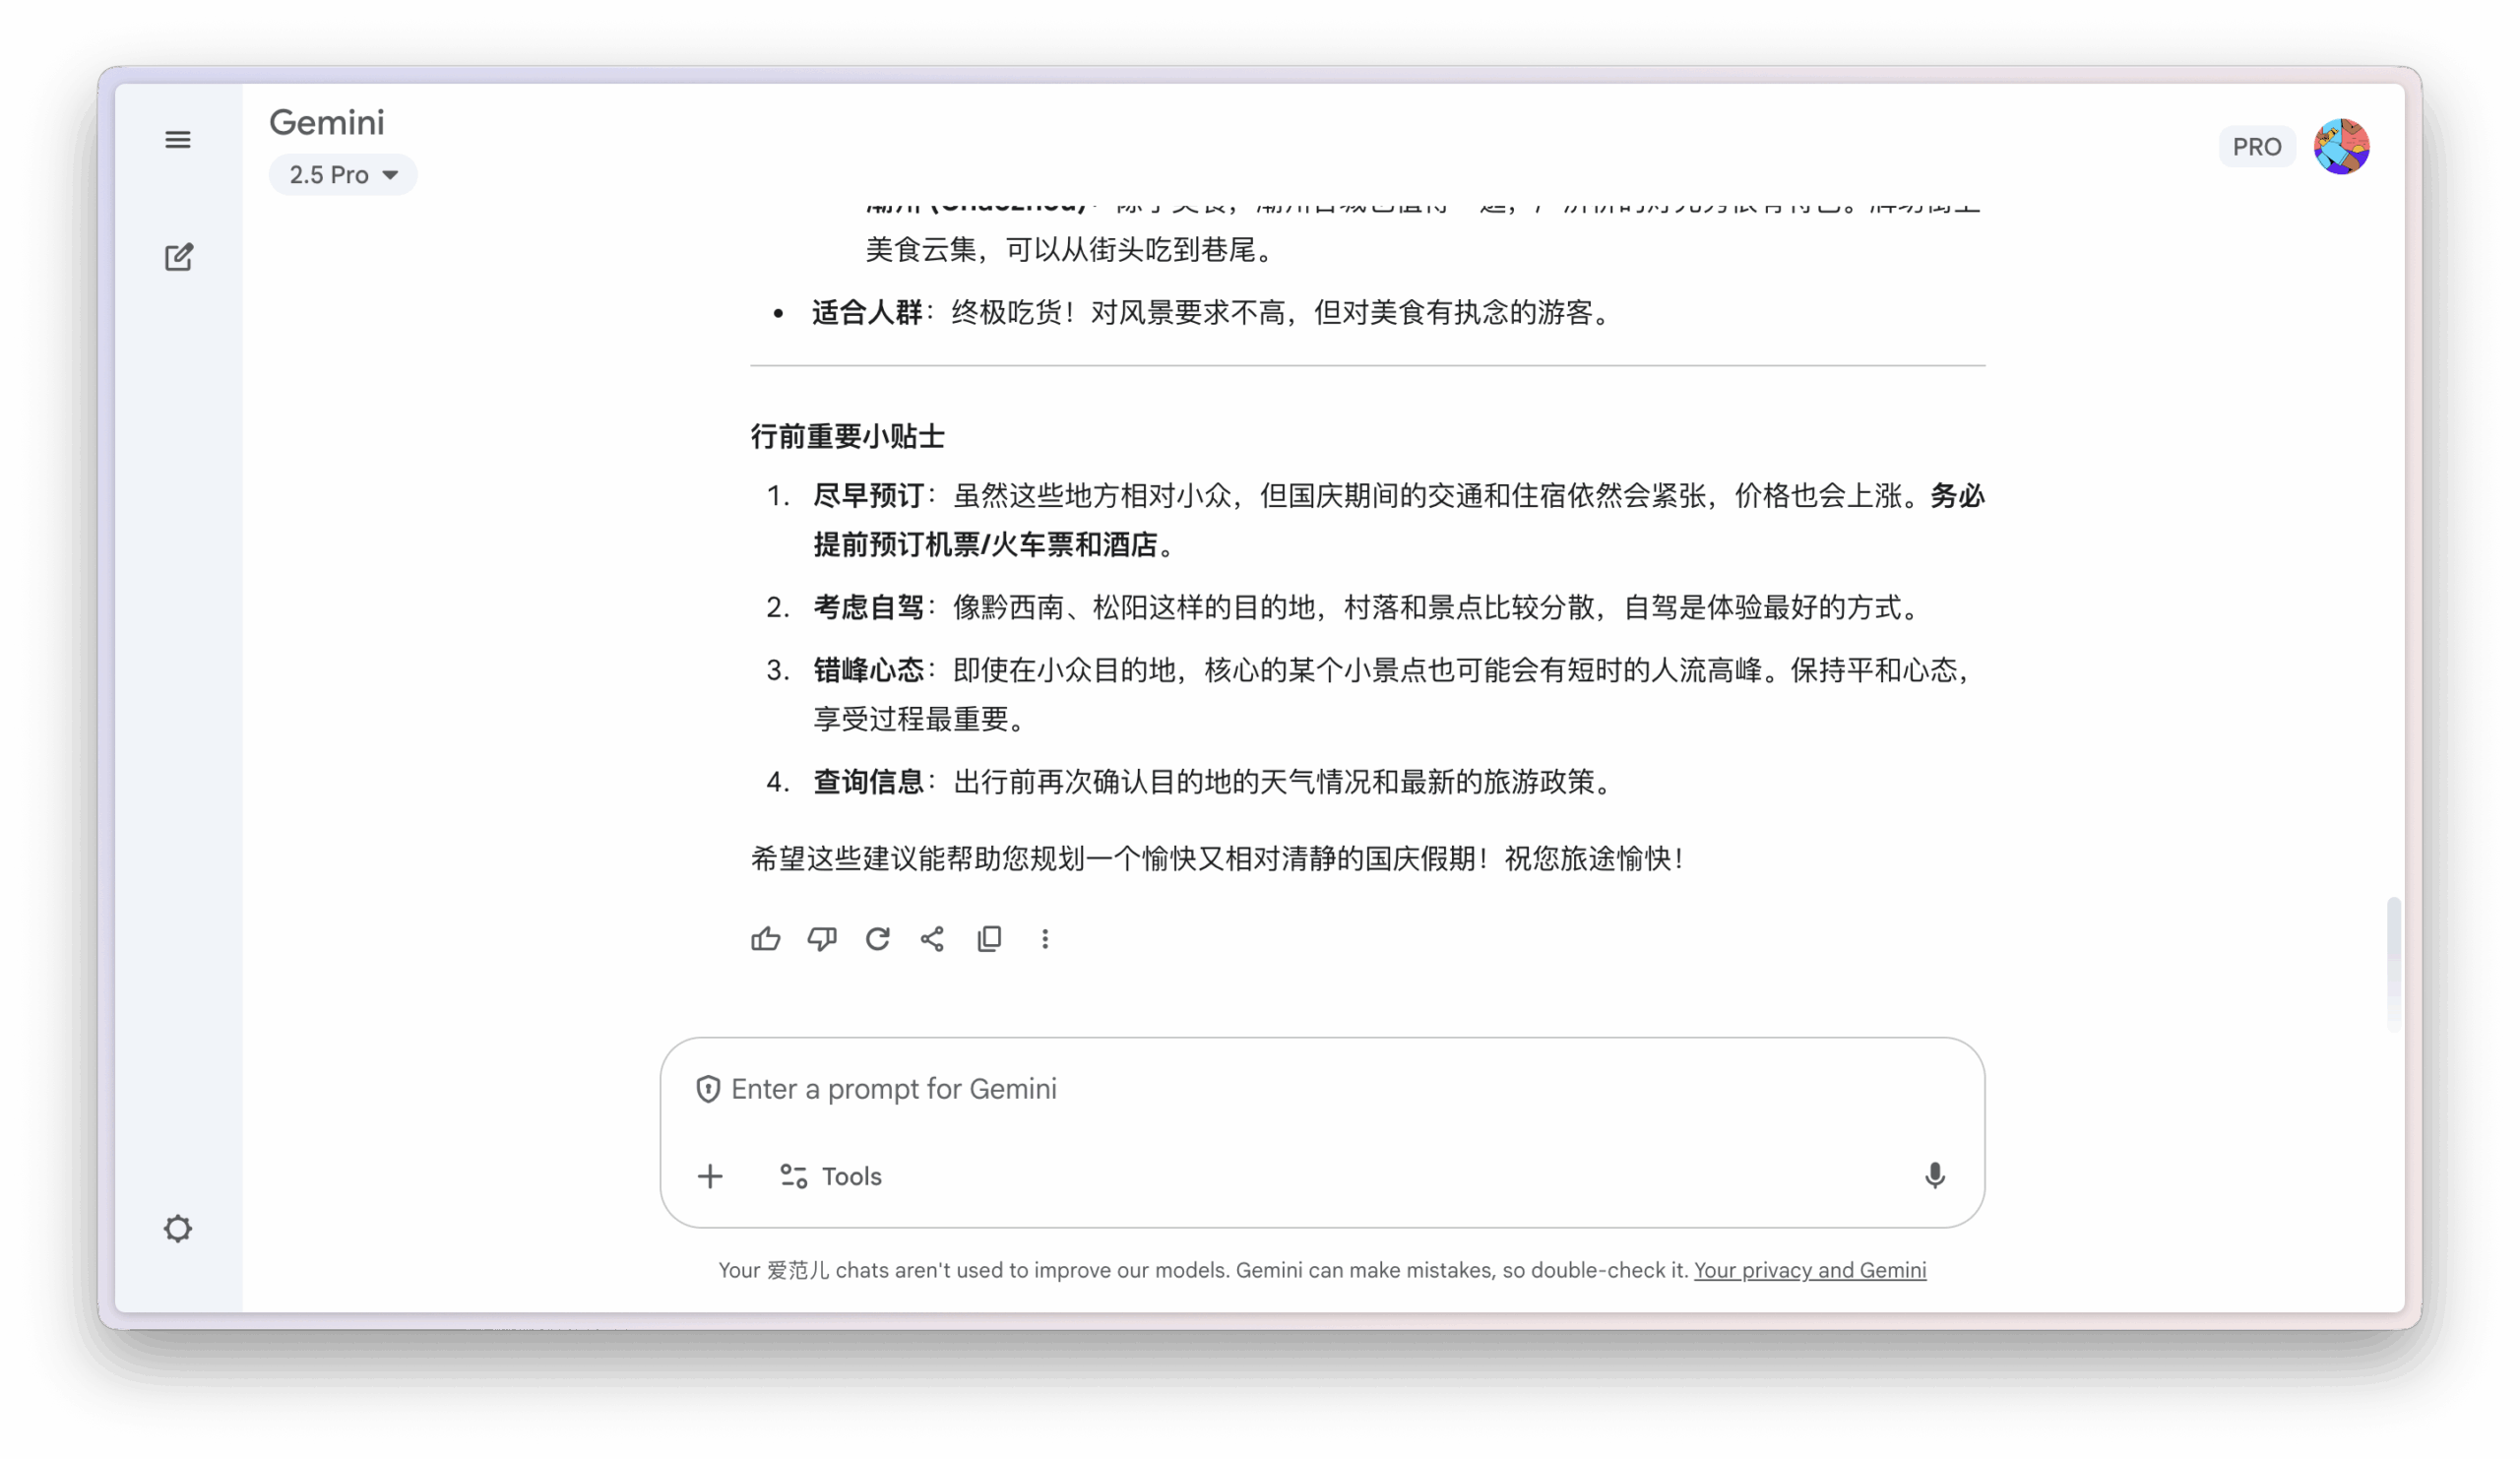The image size is (2520, 1459).
Task: Give a thumbs down to the response
Action: [821, 939]
